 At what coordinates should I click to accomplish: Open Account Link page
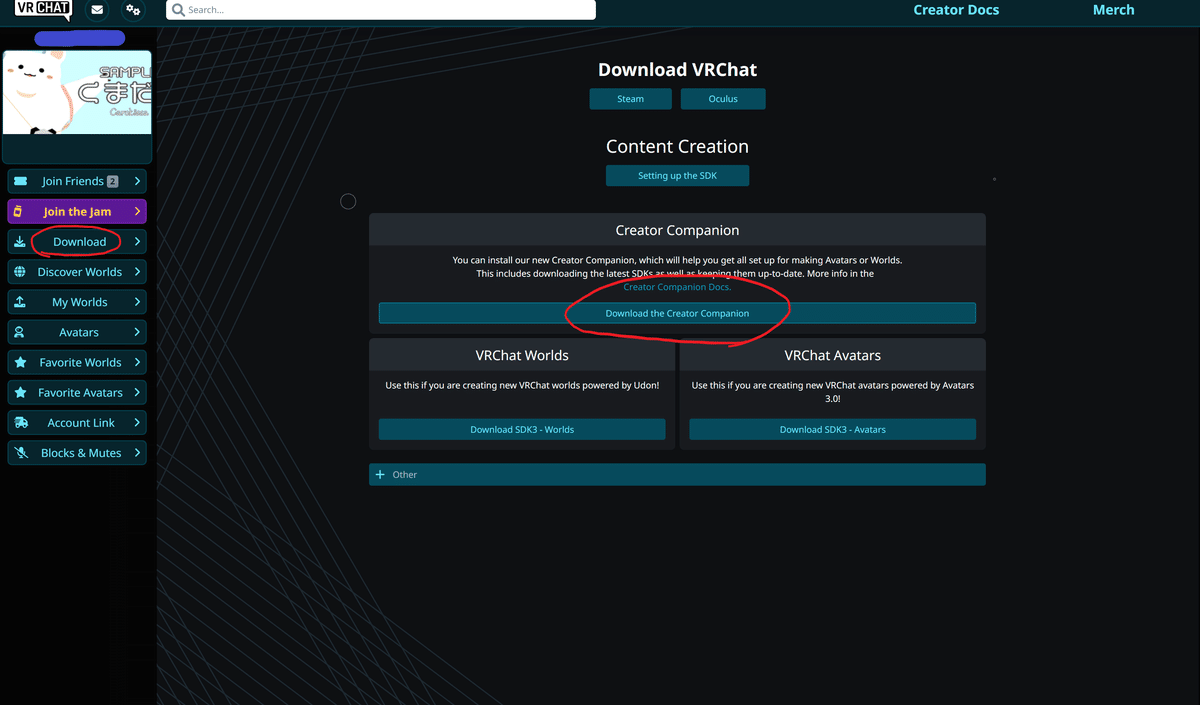[x=77, y=422]
